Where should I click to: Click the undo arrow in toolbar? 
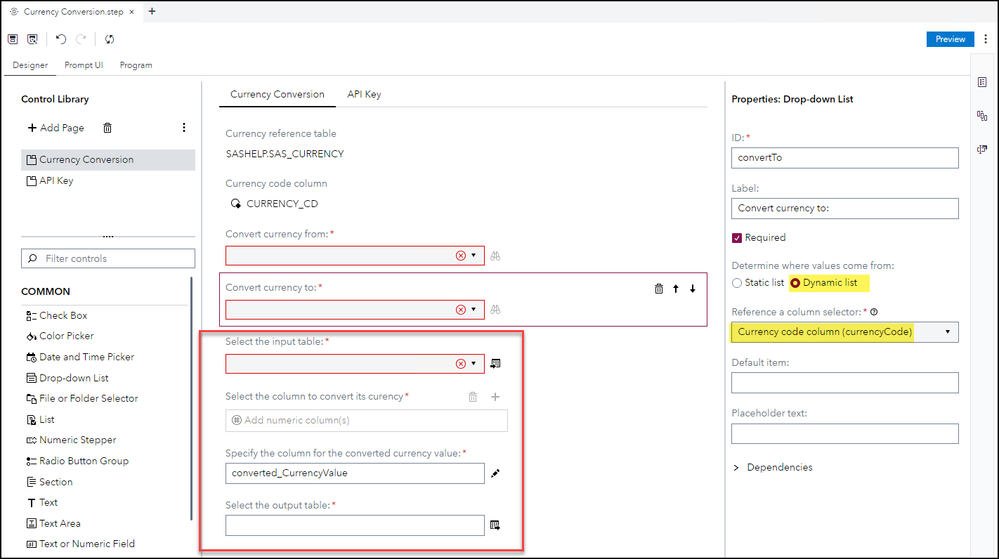pos(61,39)
